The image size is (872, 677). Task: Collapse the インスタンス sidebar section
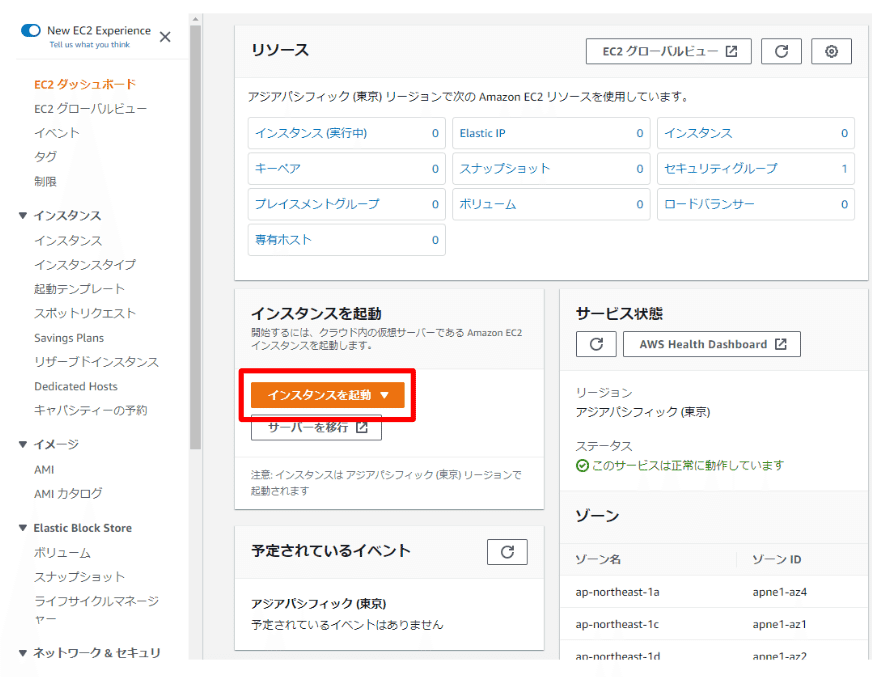point(23,215)
